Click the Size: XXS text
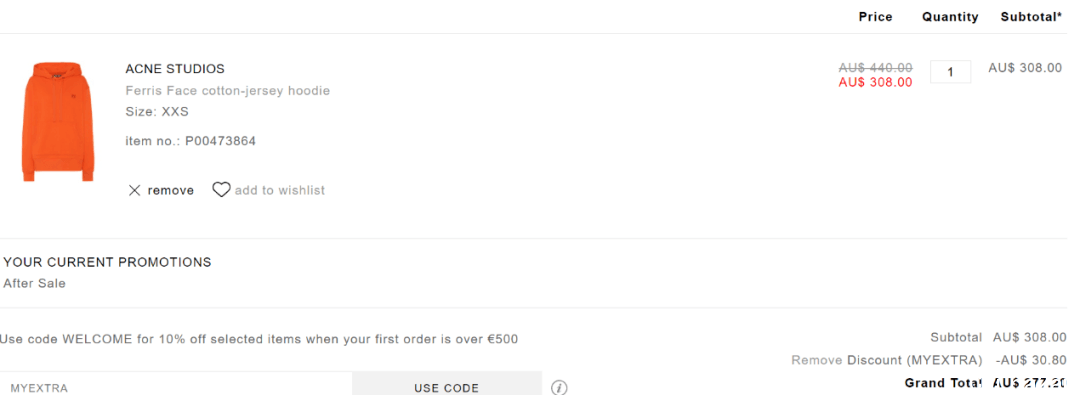Viewport: 1080px width, 395px height. point(157,111)
